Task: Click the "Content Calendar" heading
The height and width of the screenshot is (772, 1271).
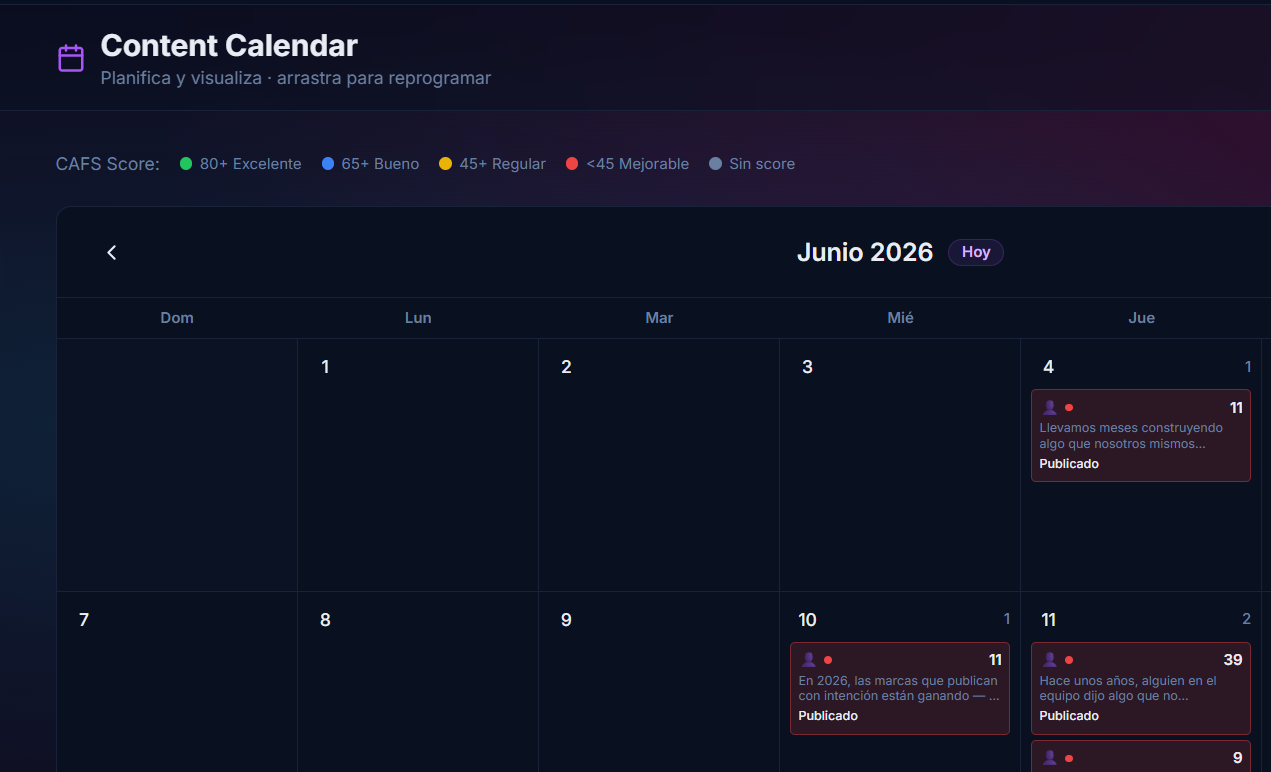Action: pos(229,45)
